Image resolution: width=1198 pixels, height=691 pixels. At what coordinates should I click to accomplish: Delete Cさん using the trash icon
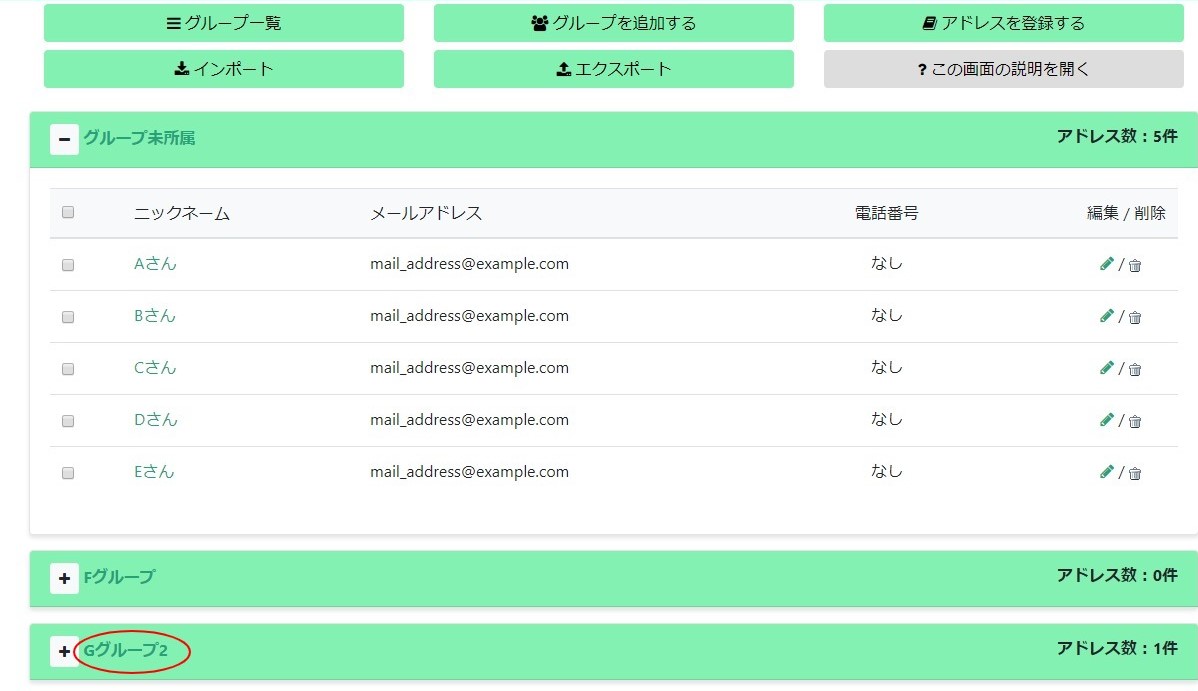pos(1134,368)
